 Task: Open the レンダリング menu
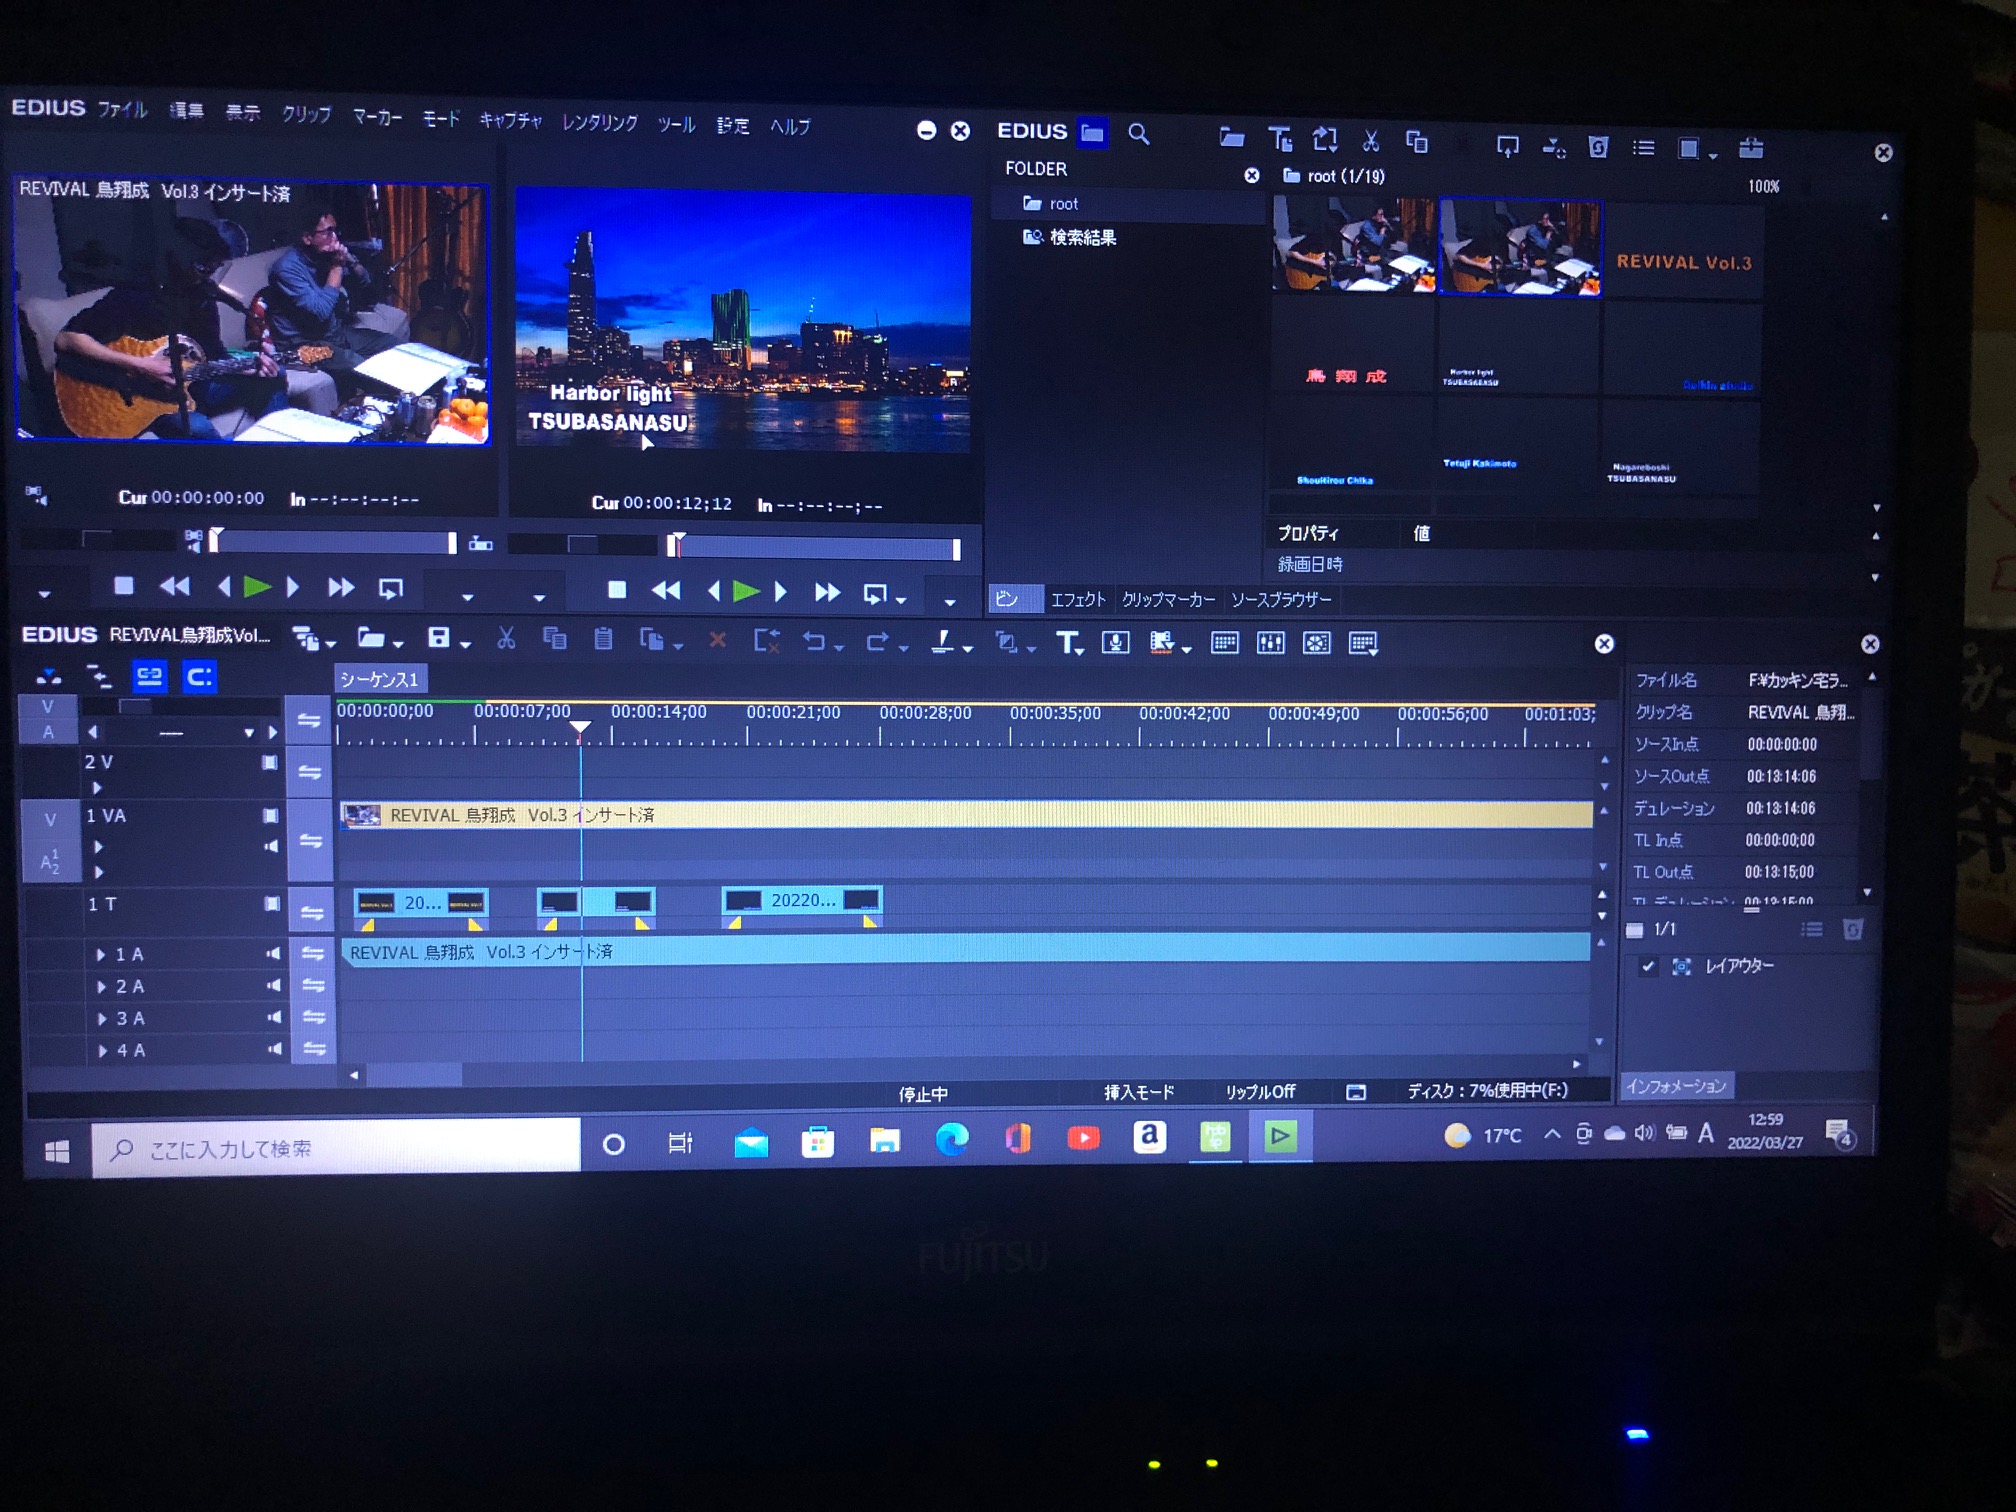point(599,122)
